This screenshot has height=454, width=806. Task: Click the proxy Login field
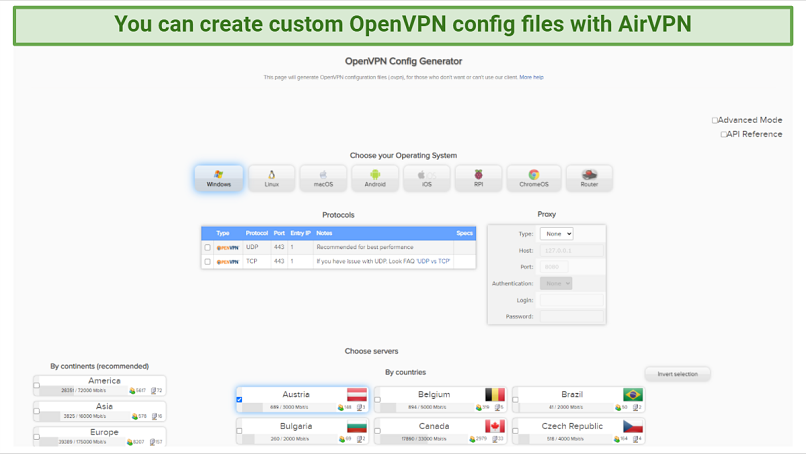572,300
